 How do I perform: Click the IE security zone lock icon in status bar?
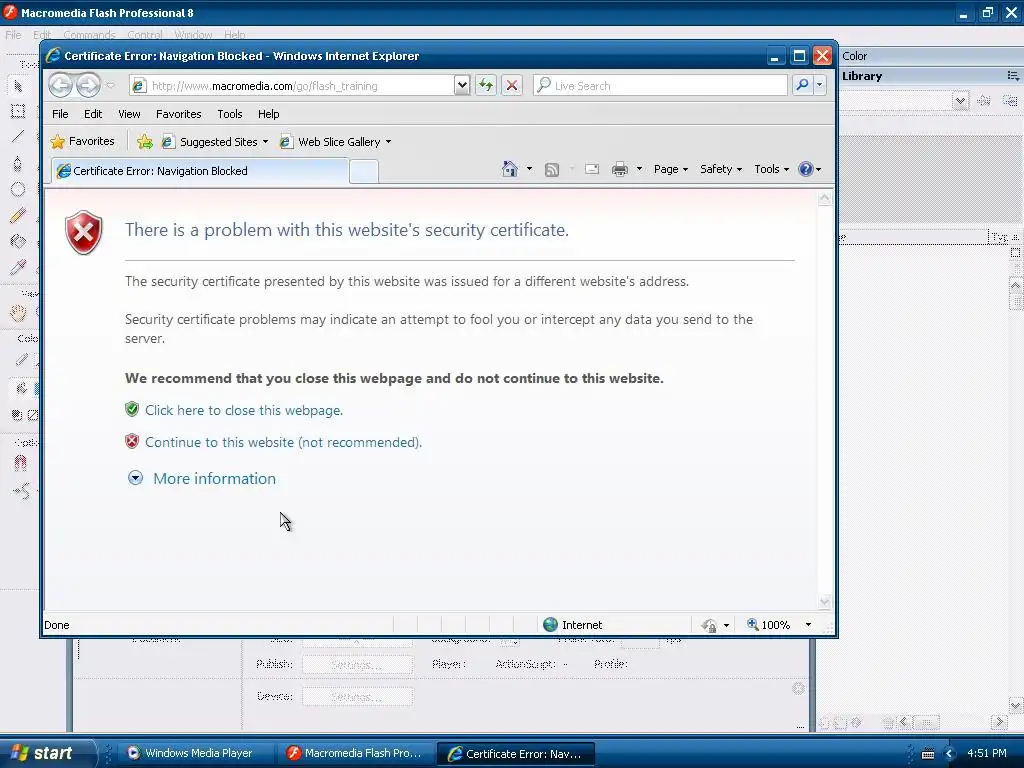(709, 625)
